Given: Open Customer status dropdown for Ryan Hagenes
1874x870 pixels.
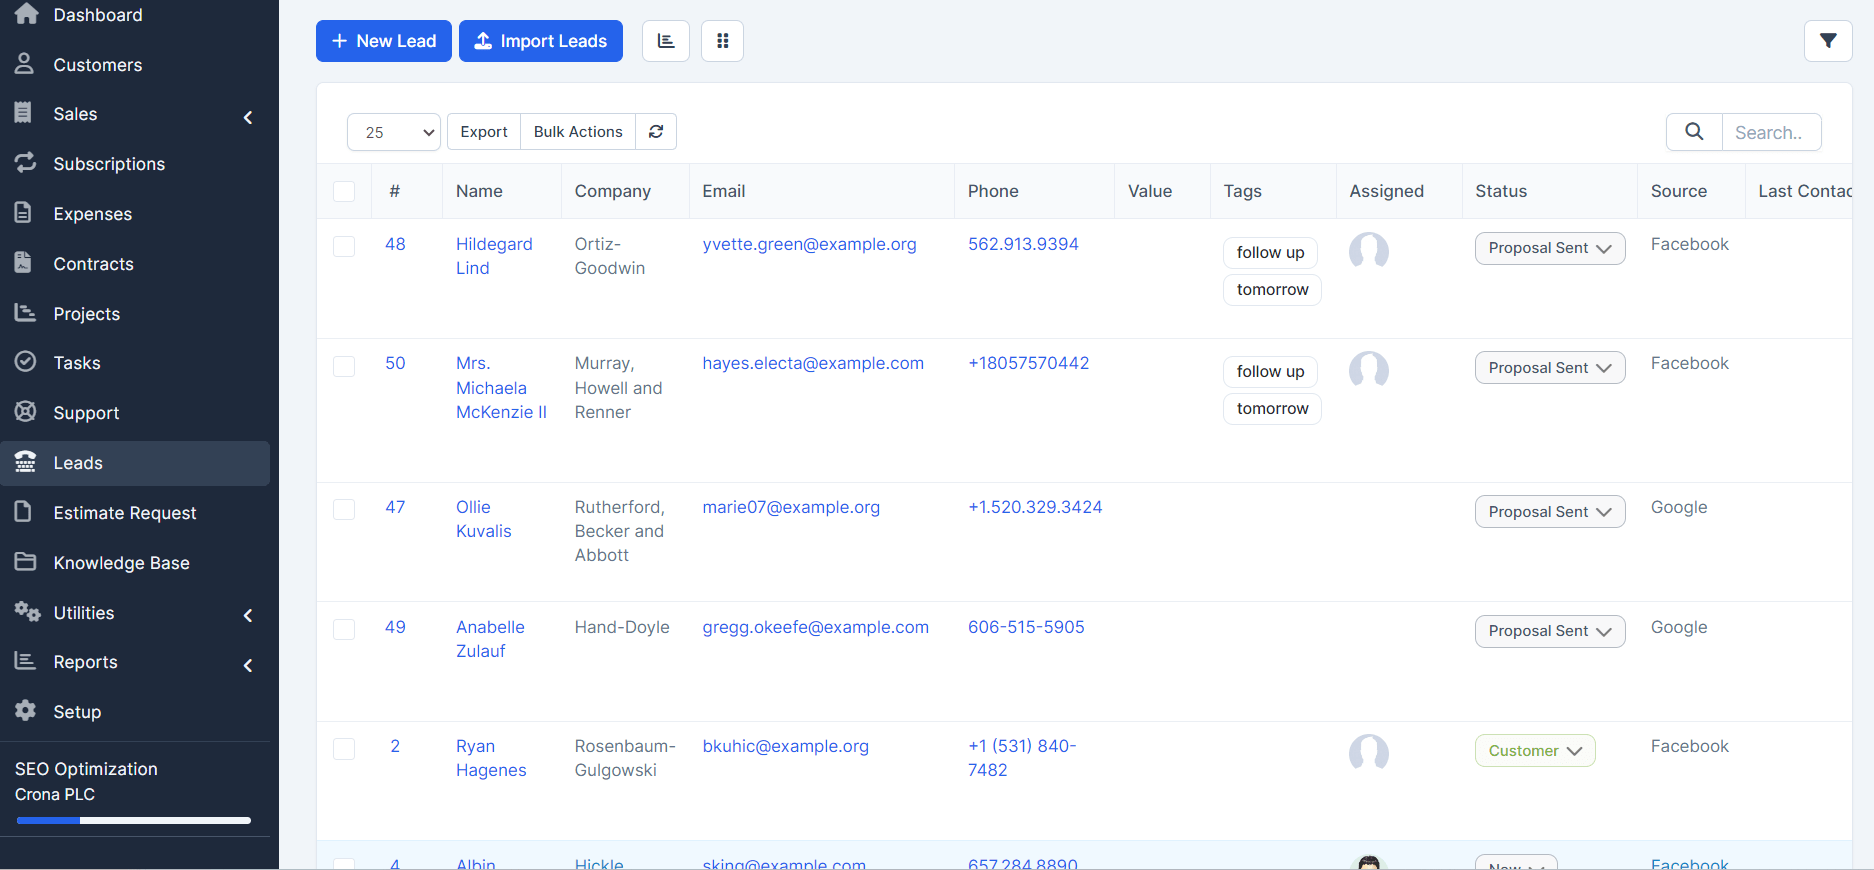Looking at the screenshot, I should pos(1535,751).
